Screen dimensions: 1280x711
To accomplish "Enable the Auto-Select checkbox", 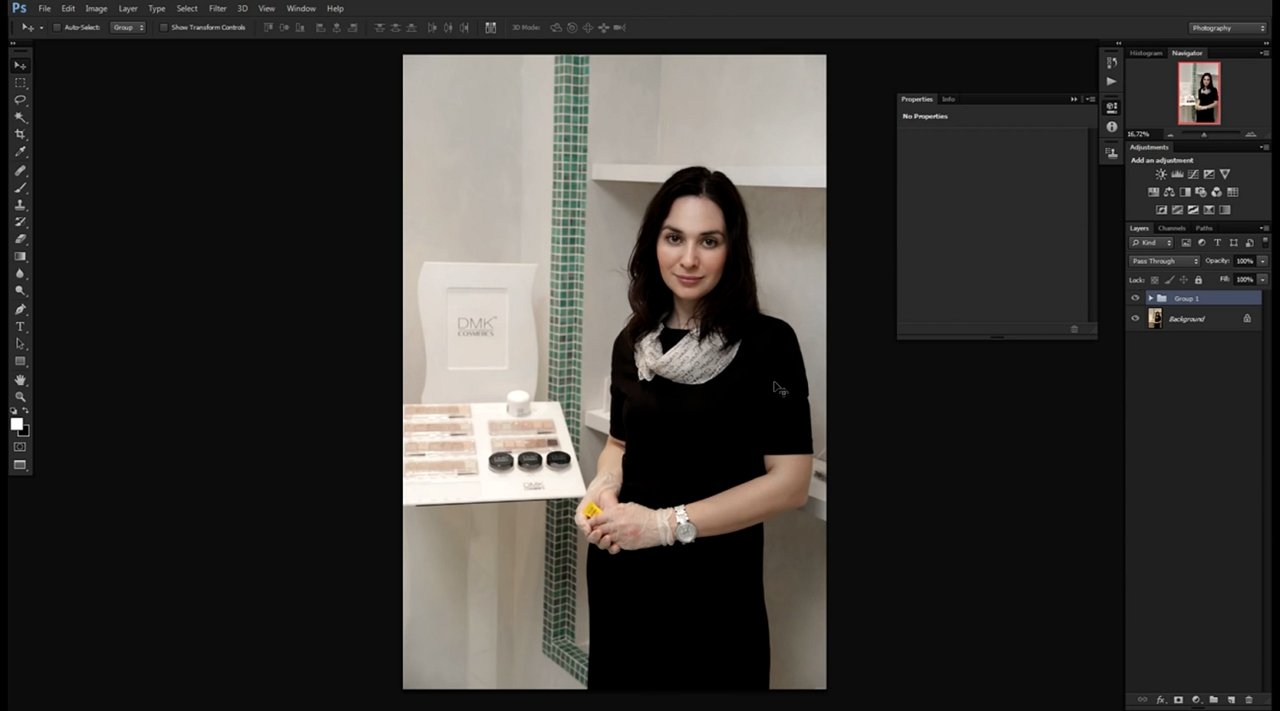I will click(57, 27).
